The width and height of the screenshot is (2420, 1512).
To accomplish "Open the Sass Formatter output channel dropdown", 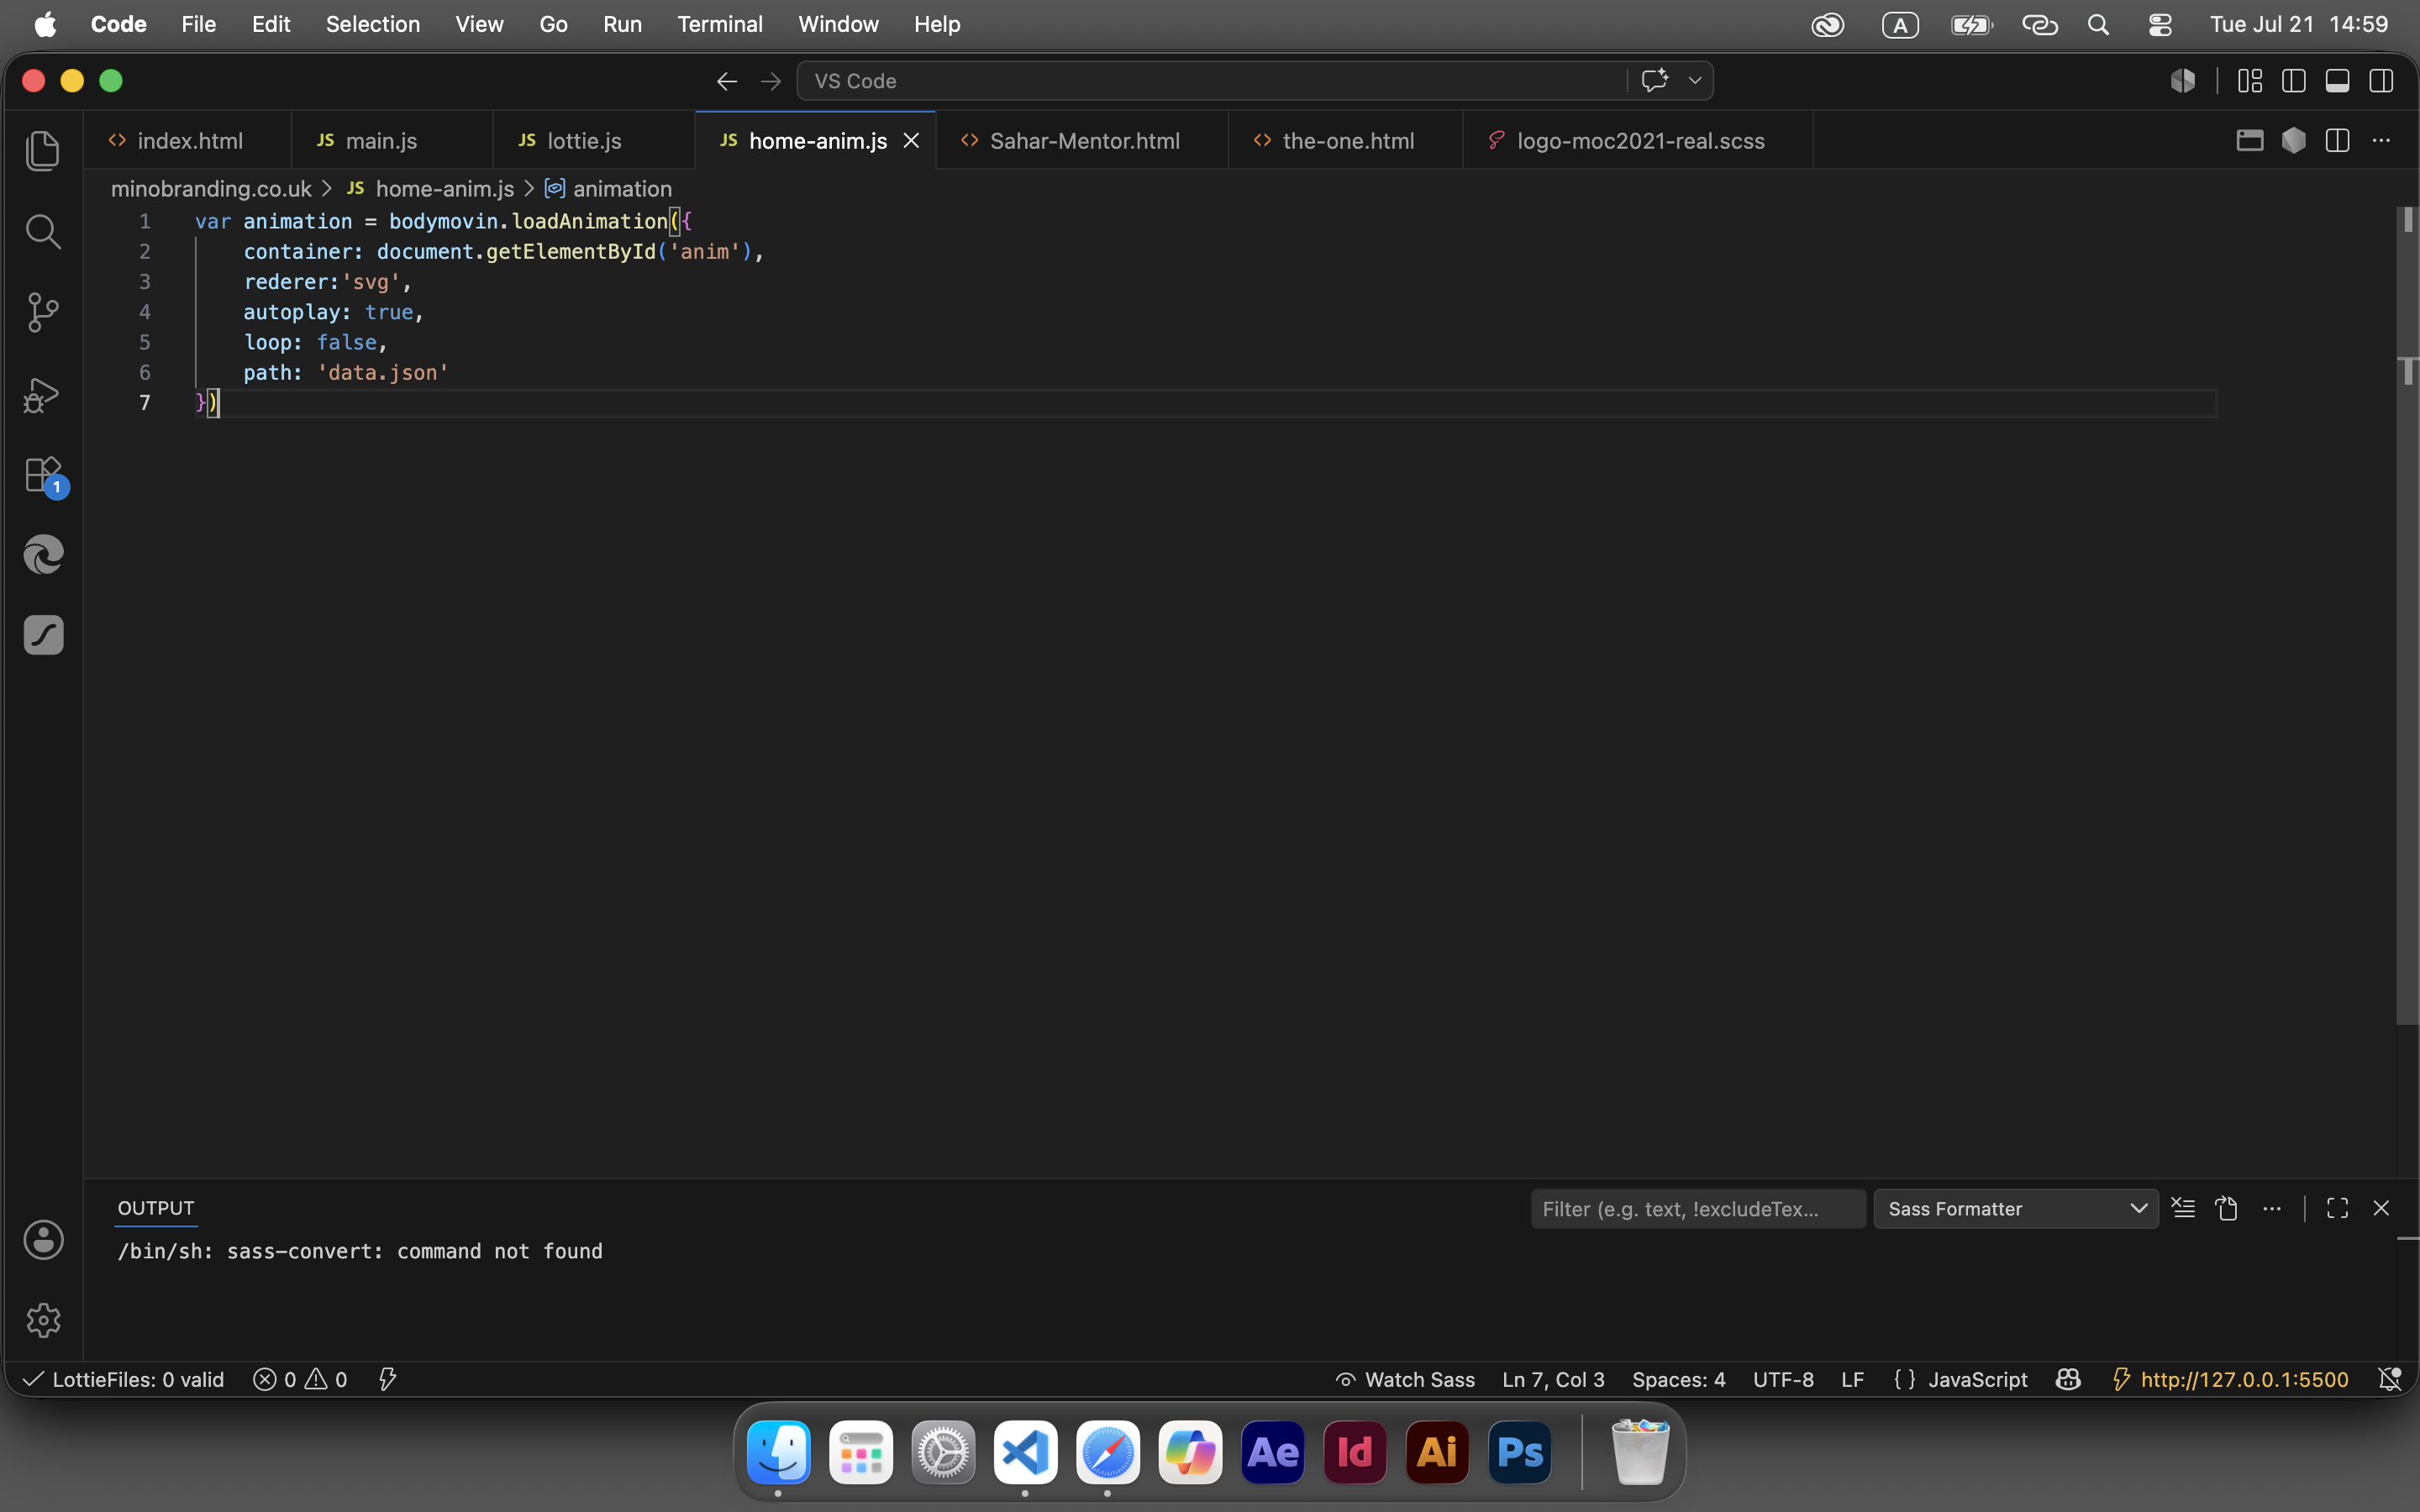I will coord(2015,1208).
